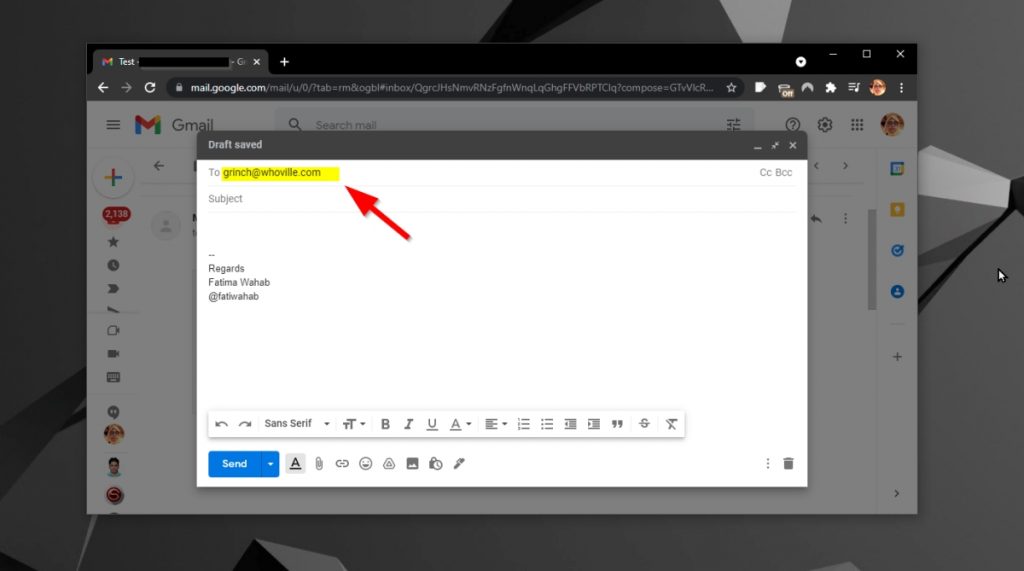
Task: Expand compose window to full screen
Action: pos(775,145)
